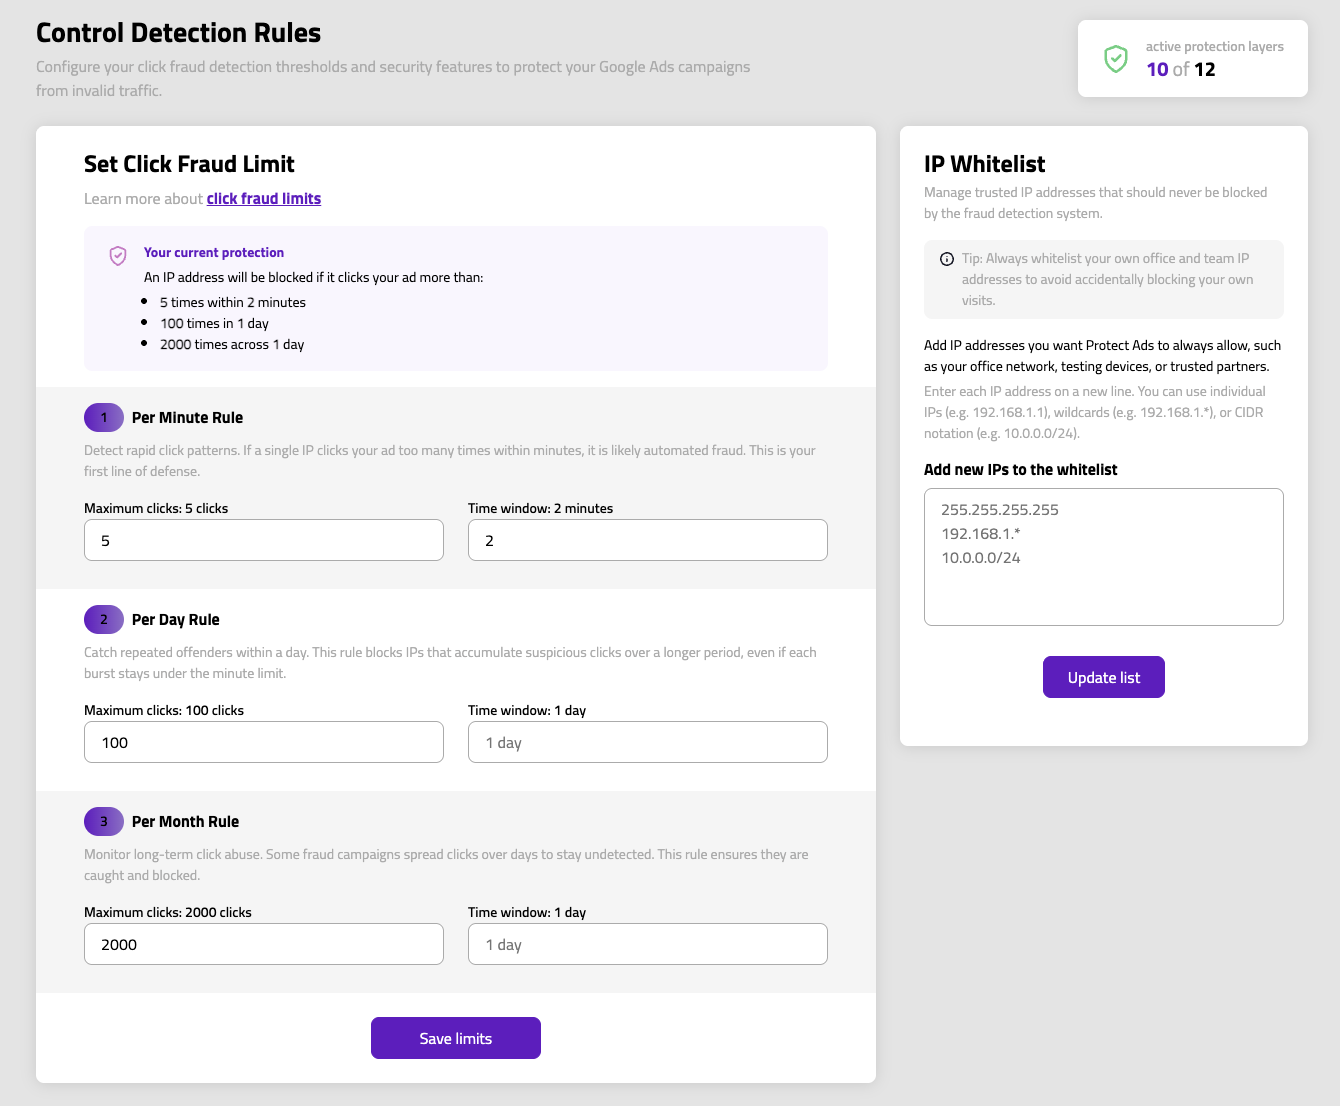Image resolution: width=1340 pixels, height=1106 pixels.
Task: Select the Per Month Rule clicks field showing 2000
Action: pos(263,944)
